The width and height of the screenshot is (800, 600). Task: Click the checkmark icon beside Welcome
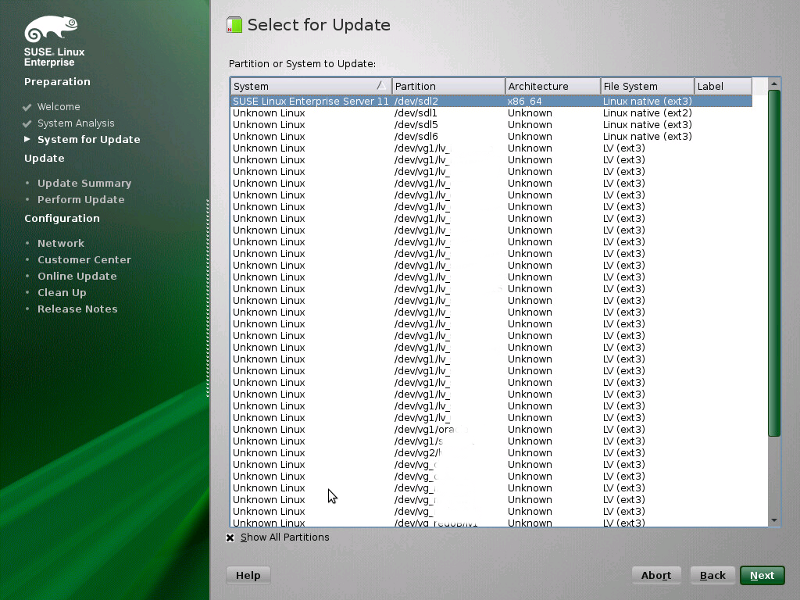27,106
